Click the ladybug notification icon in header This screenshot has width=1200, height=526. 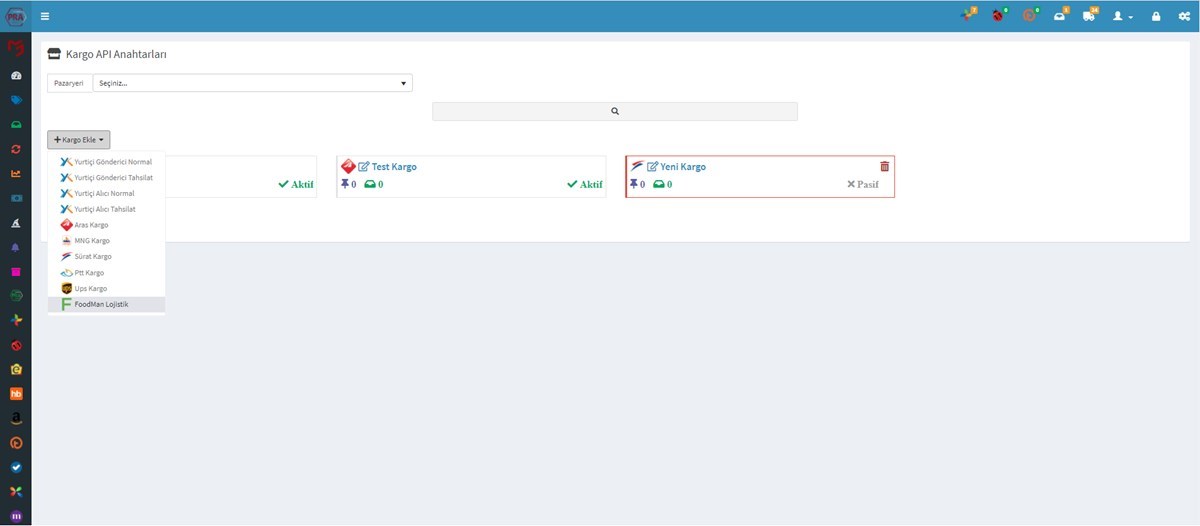tap(998, 16)
